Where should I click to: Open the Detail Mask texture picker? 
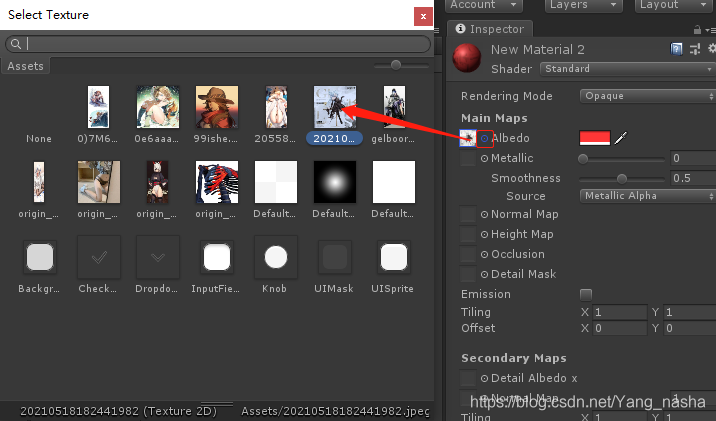(484, 274)
